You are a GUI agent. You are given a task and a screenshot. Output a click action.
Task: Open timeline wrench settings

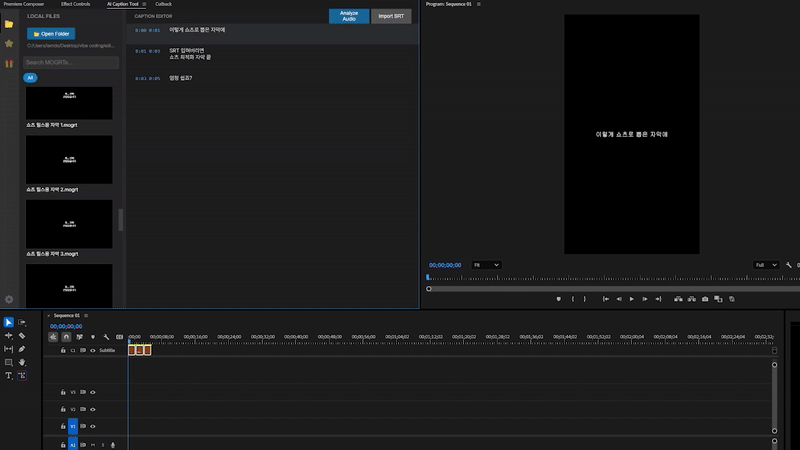point(106,337)
